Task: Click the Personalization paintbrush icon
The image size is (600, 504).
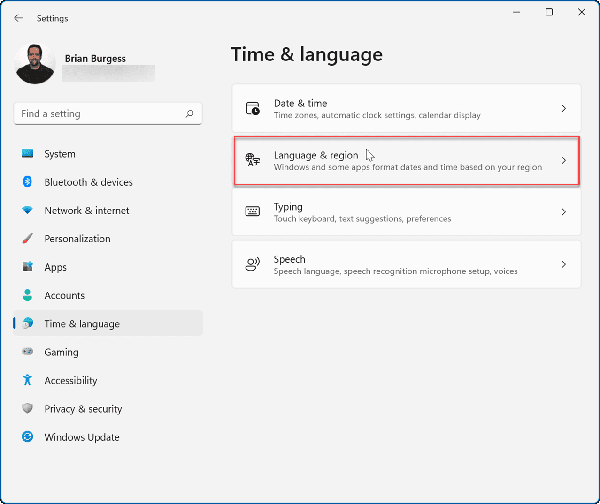Action: [x=28, y=238]
